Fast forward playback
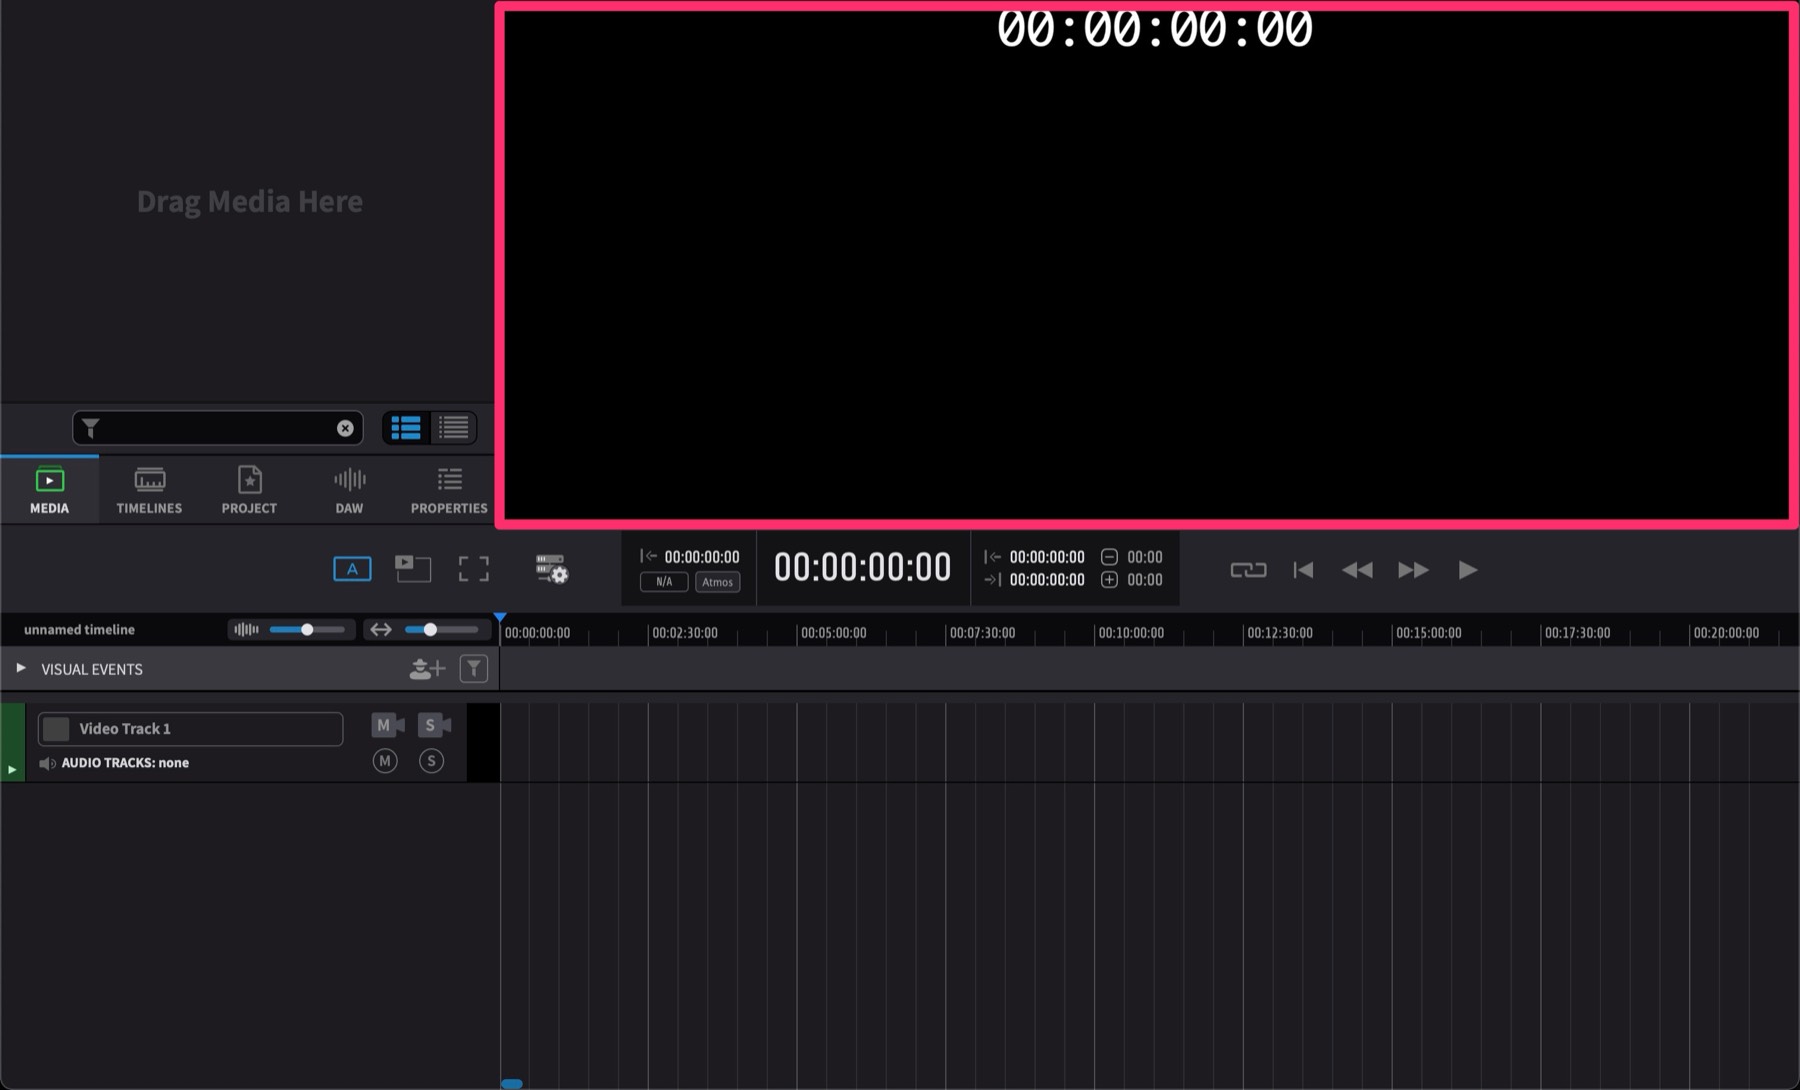This screenshot has width=1800, height=1090. [1413, 570]
